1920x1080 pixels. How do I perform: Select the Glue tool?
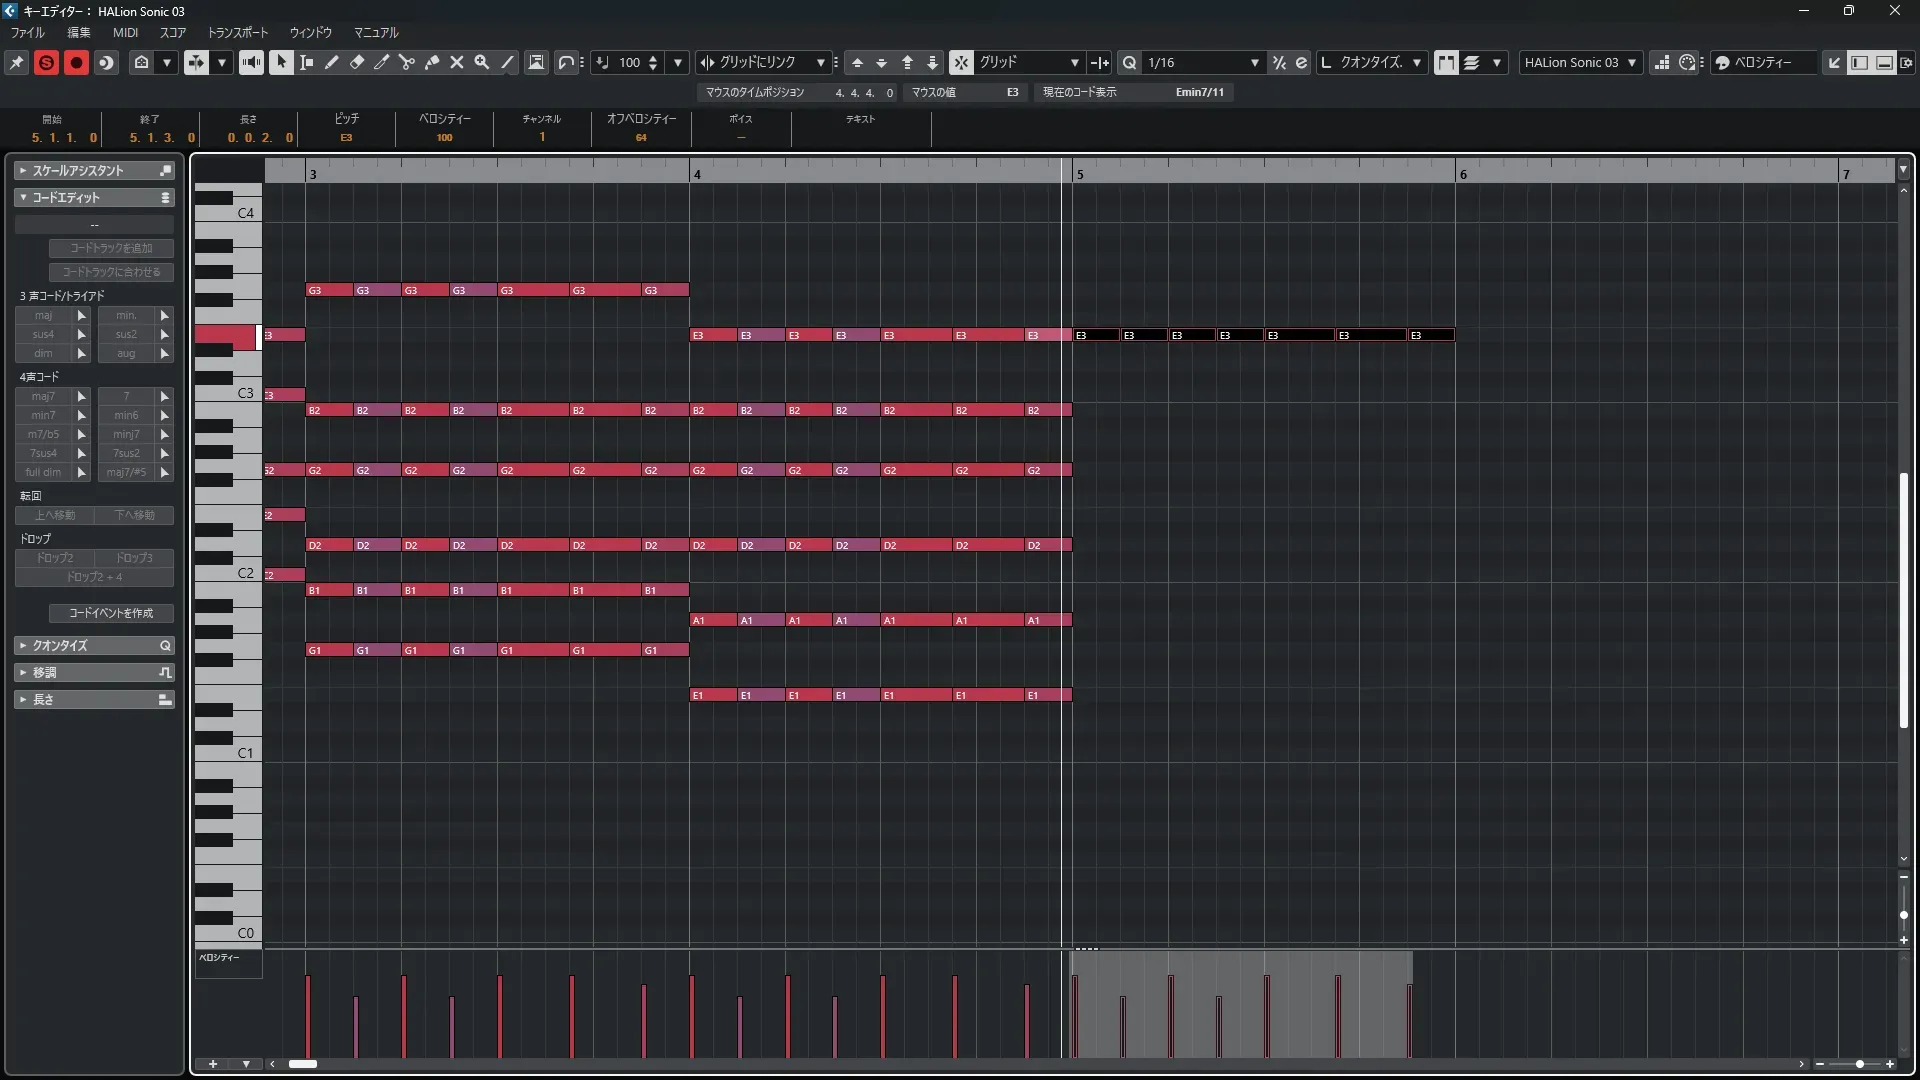431,62
